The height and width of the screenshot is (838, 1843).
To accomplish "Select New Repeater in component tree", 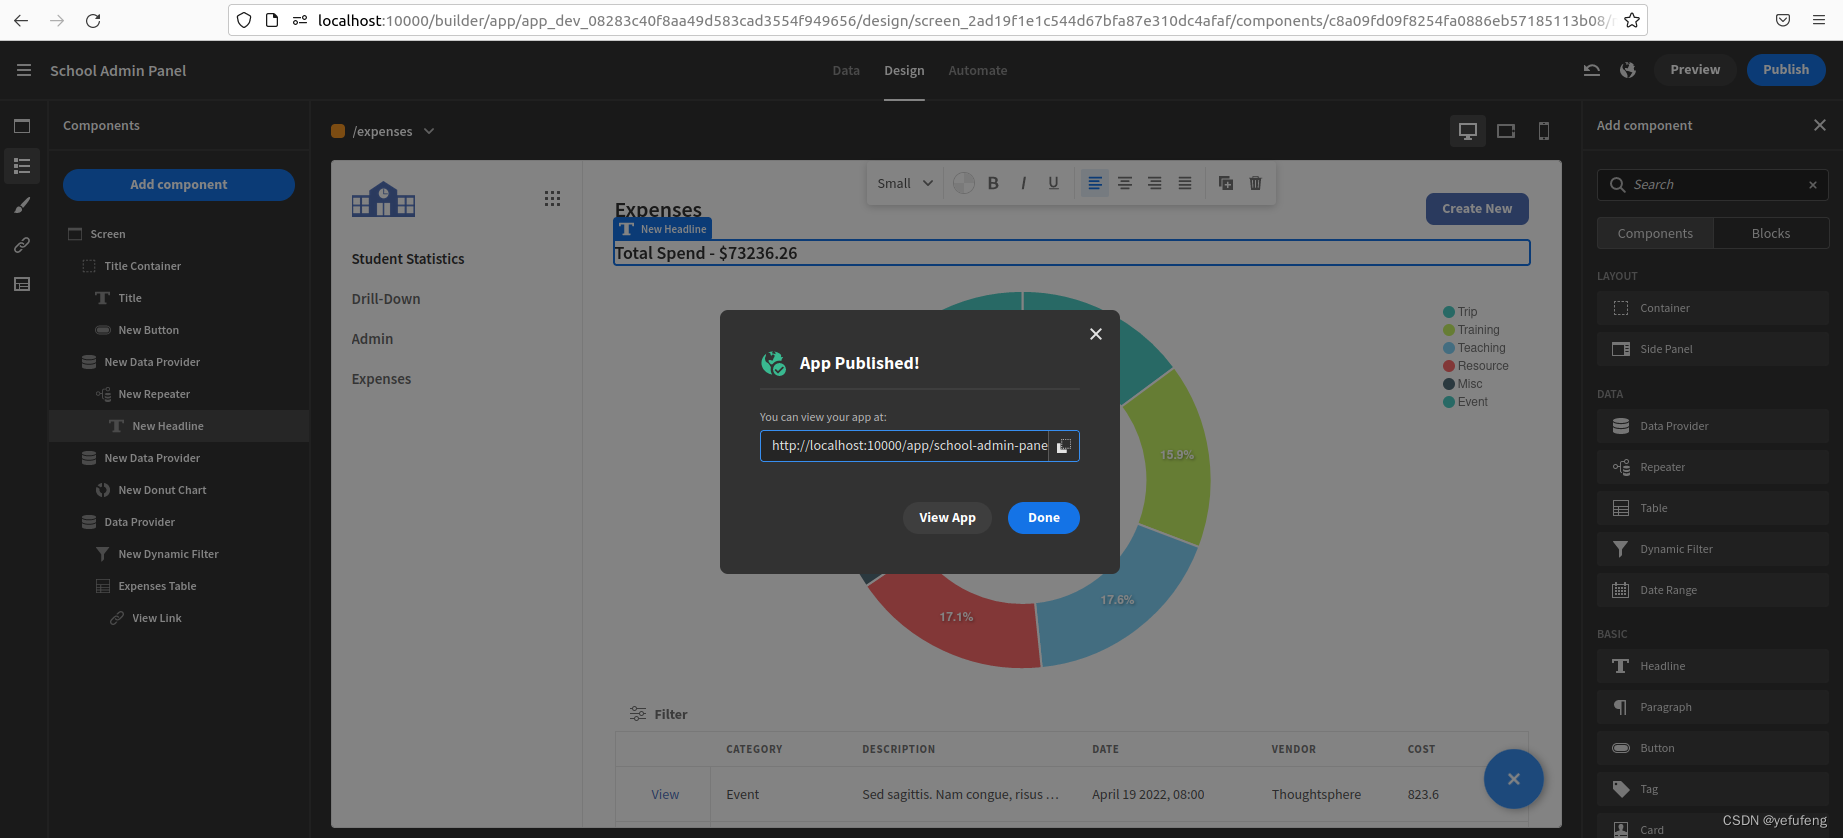I will point(179,394).
